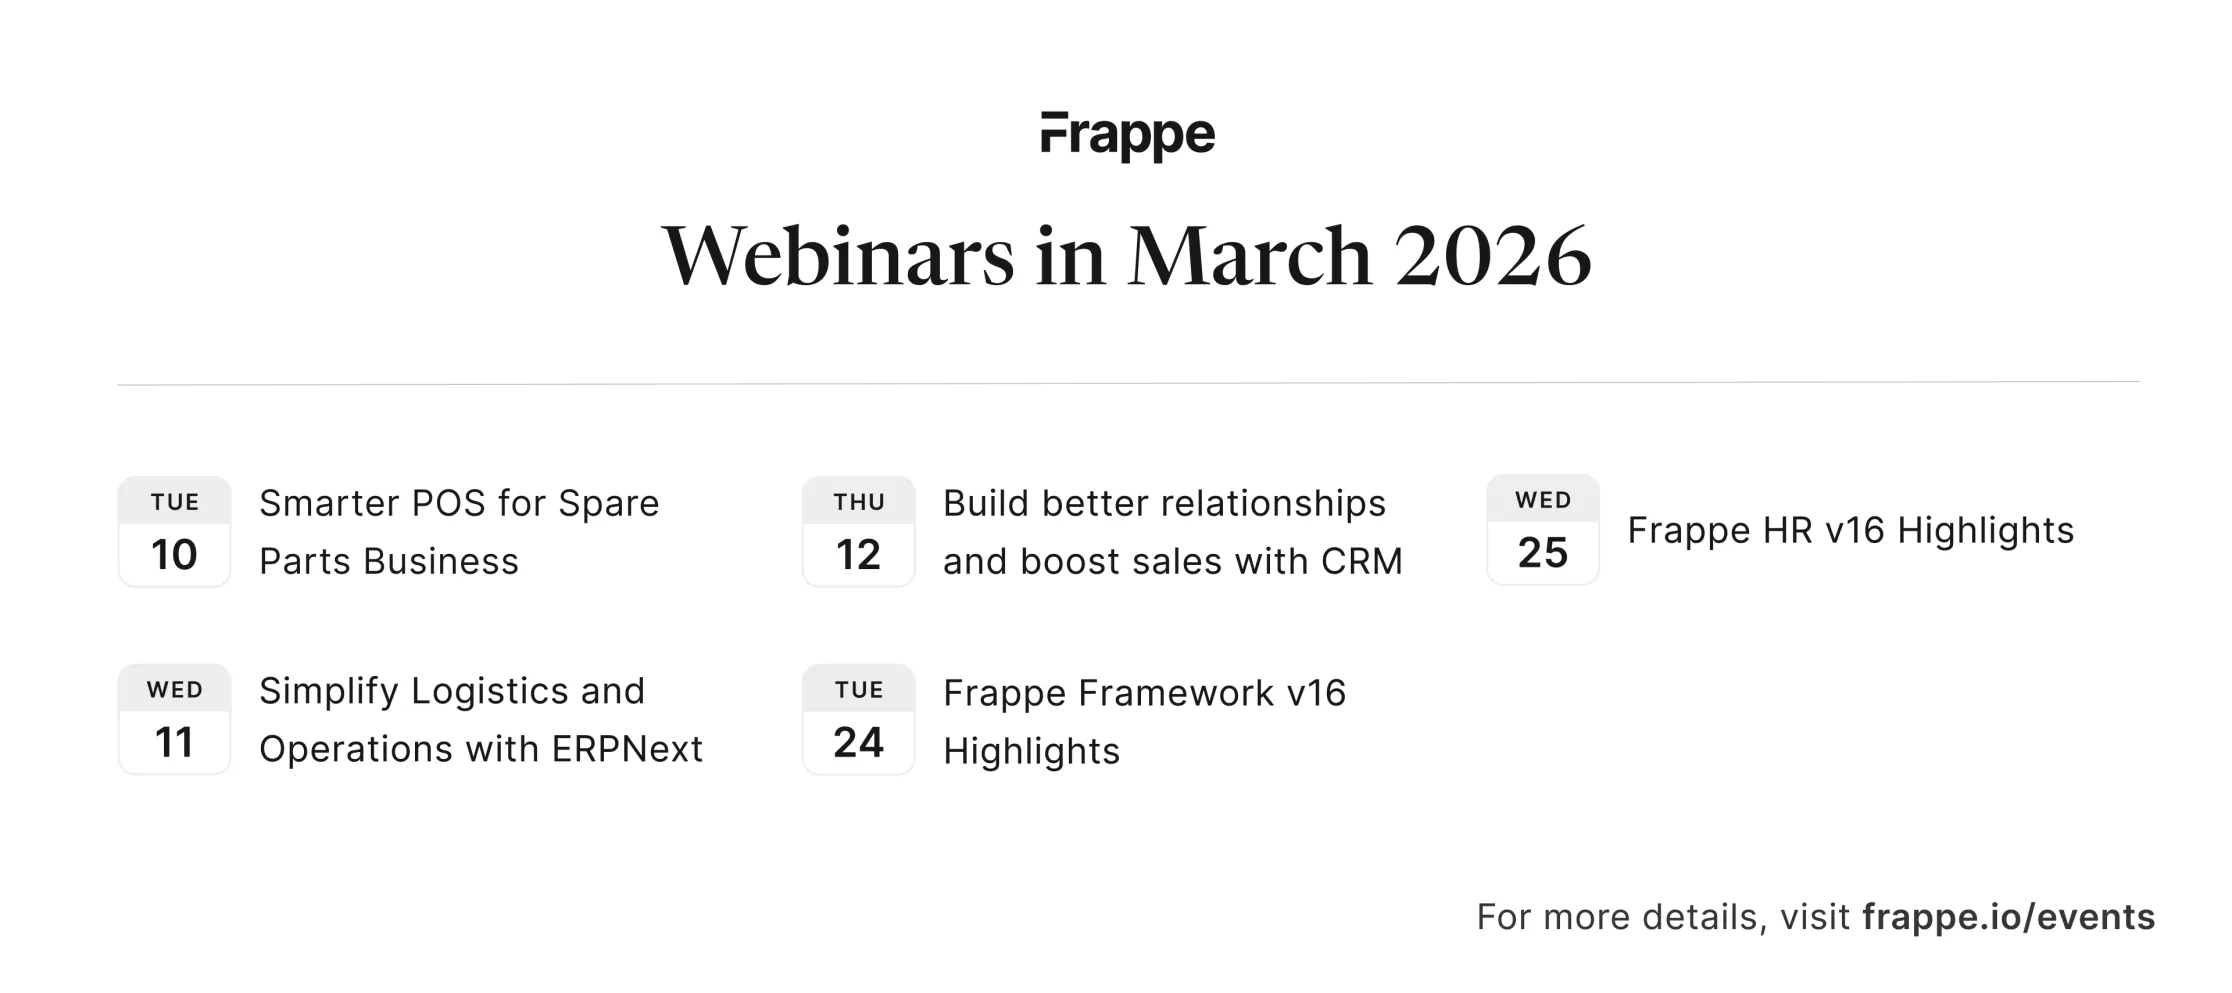2232x993 pixels.
Task: Click the number 25 in date badge
Action: [1542, 553]
